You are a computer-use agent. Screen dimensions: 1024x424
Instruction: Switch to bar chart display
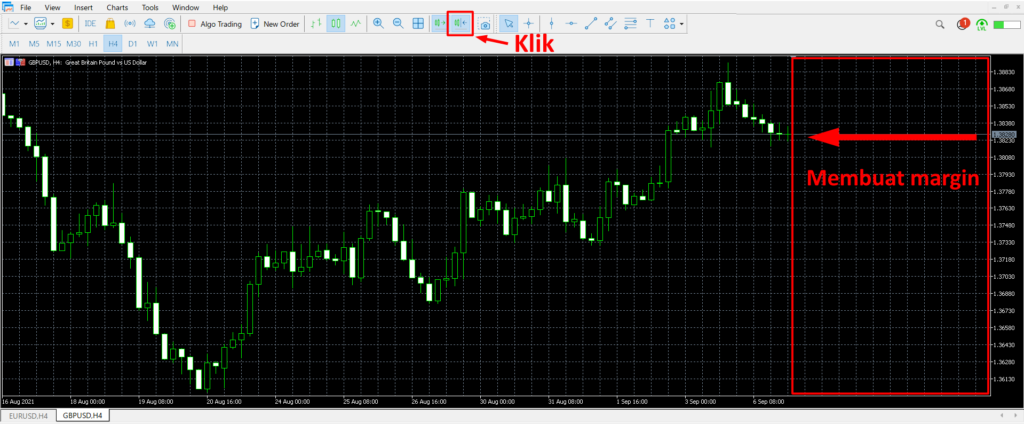tap(316, 24)
